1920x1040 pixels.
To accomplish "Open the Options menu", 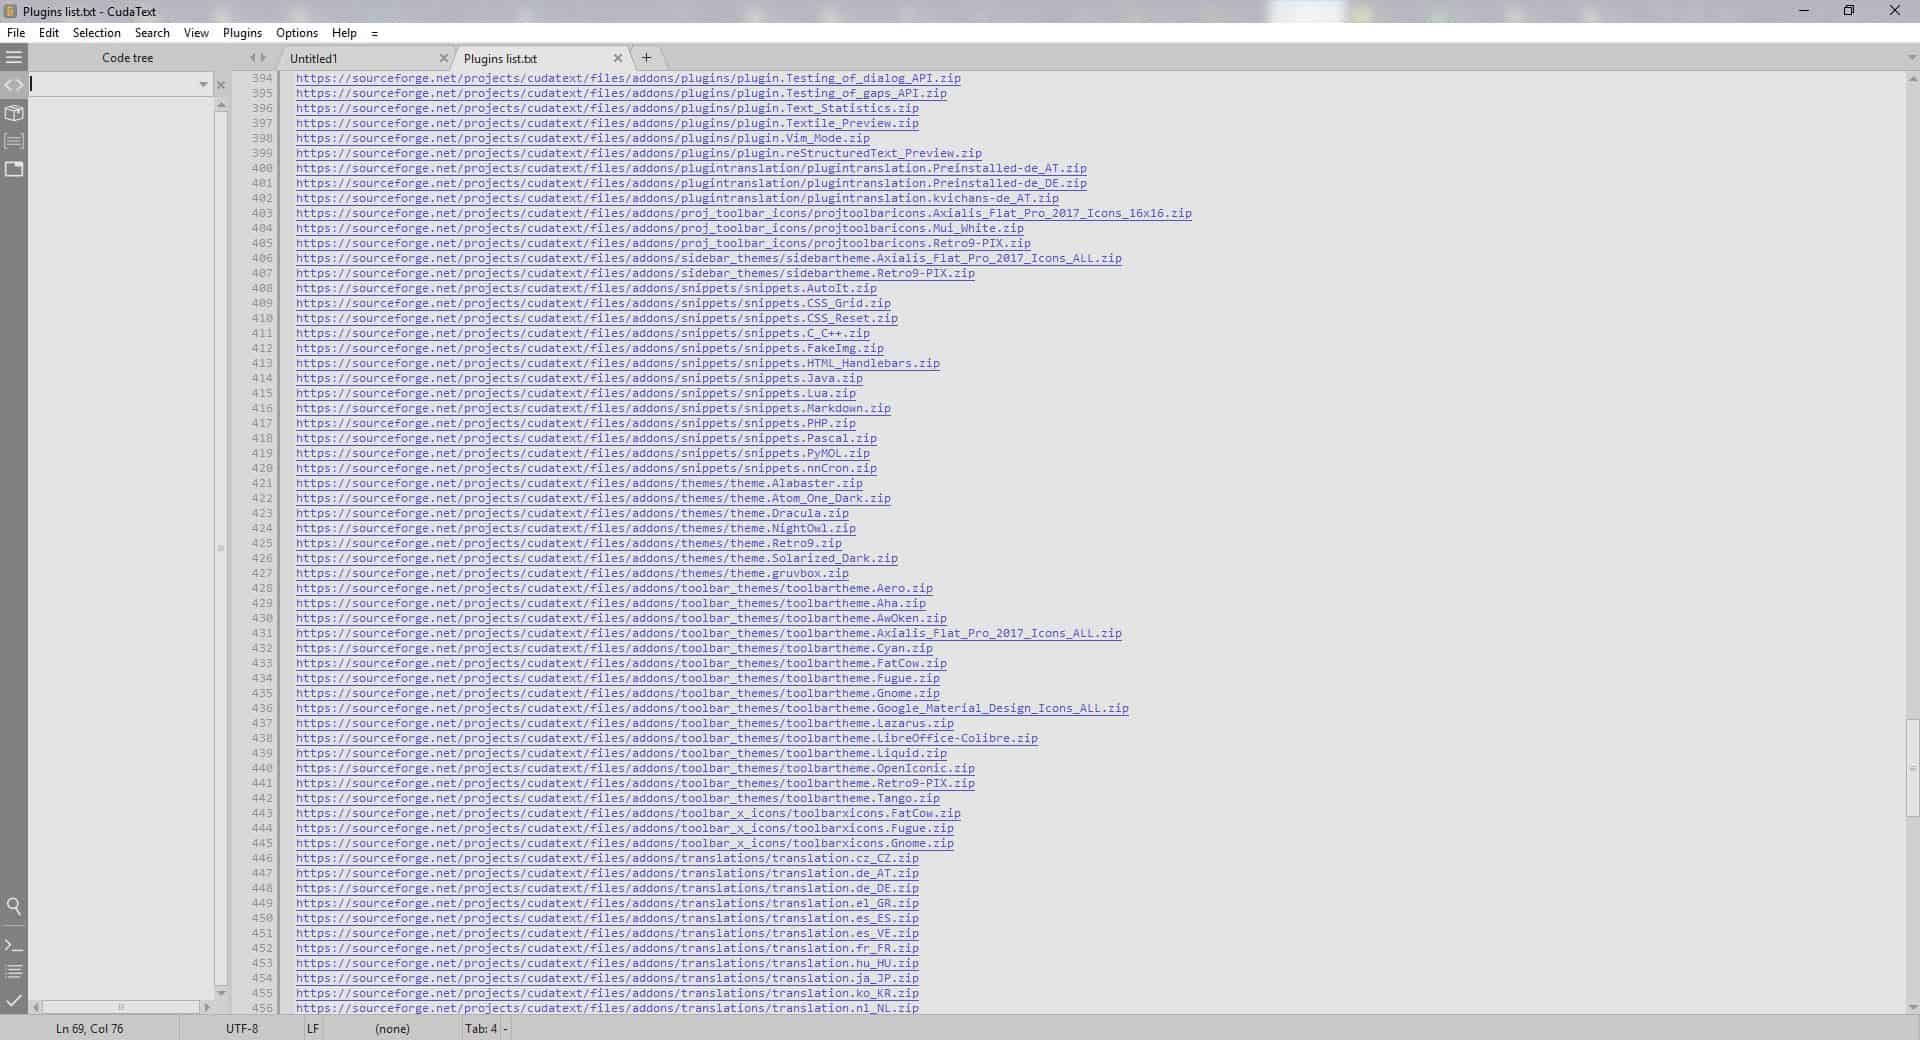I will [297, 33].
